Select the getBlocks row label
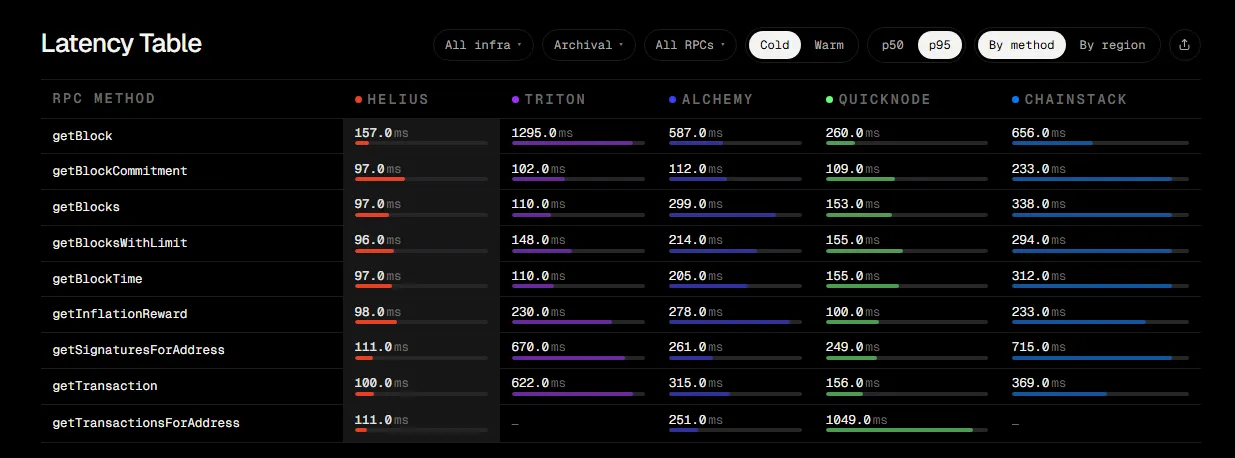Viewport: 1235px width, 458px height. 86,207
